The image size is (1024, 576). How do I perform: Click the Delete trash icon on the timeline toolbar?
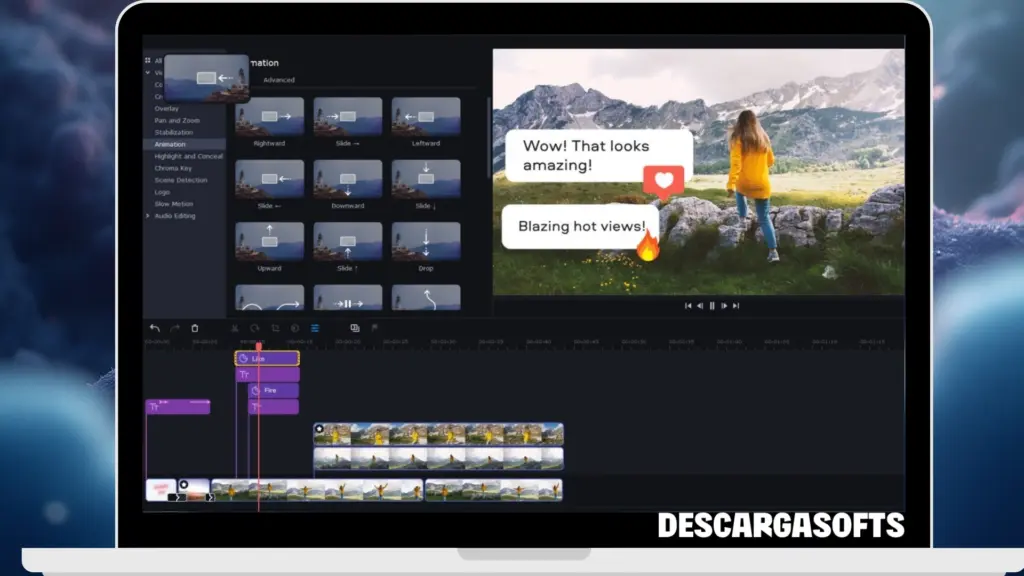[x=194, y=328]
